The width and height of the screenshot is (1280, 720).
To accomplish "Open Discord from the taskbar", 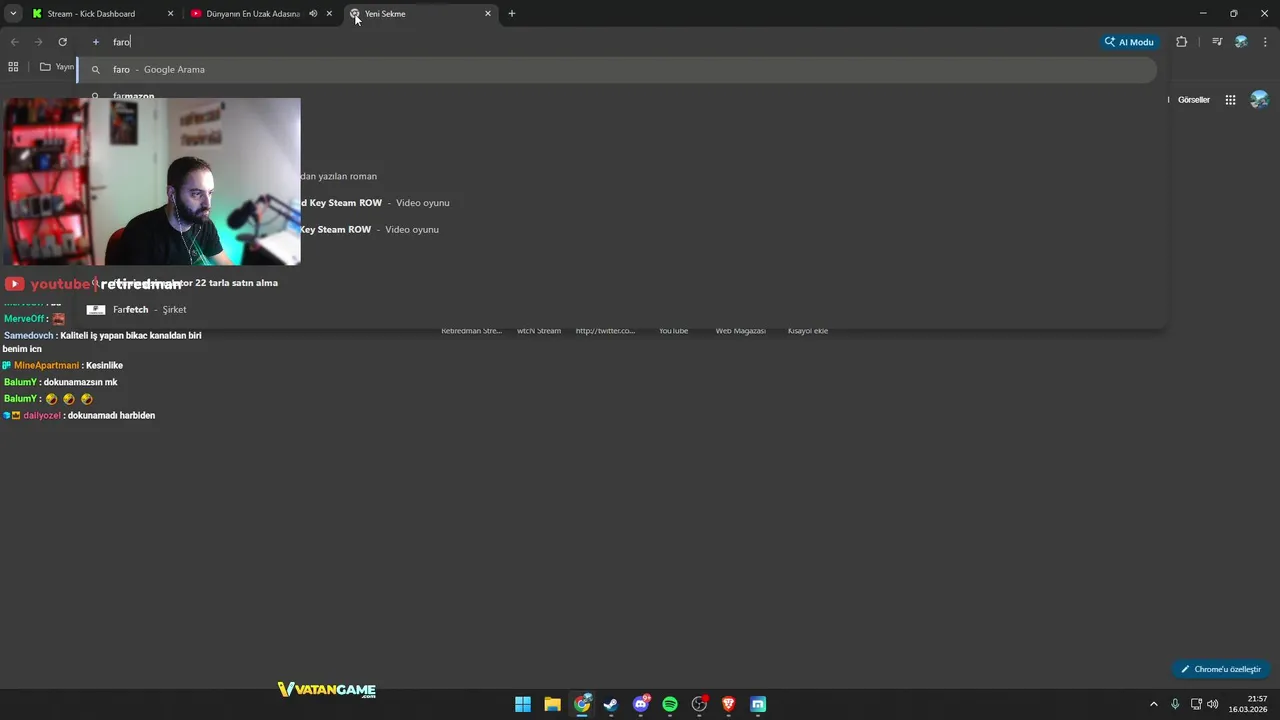I will (x=641, y=704).
